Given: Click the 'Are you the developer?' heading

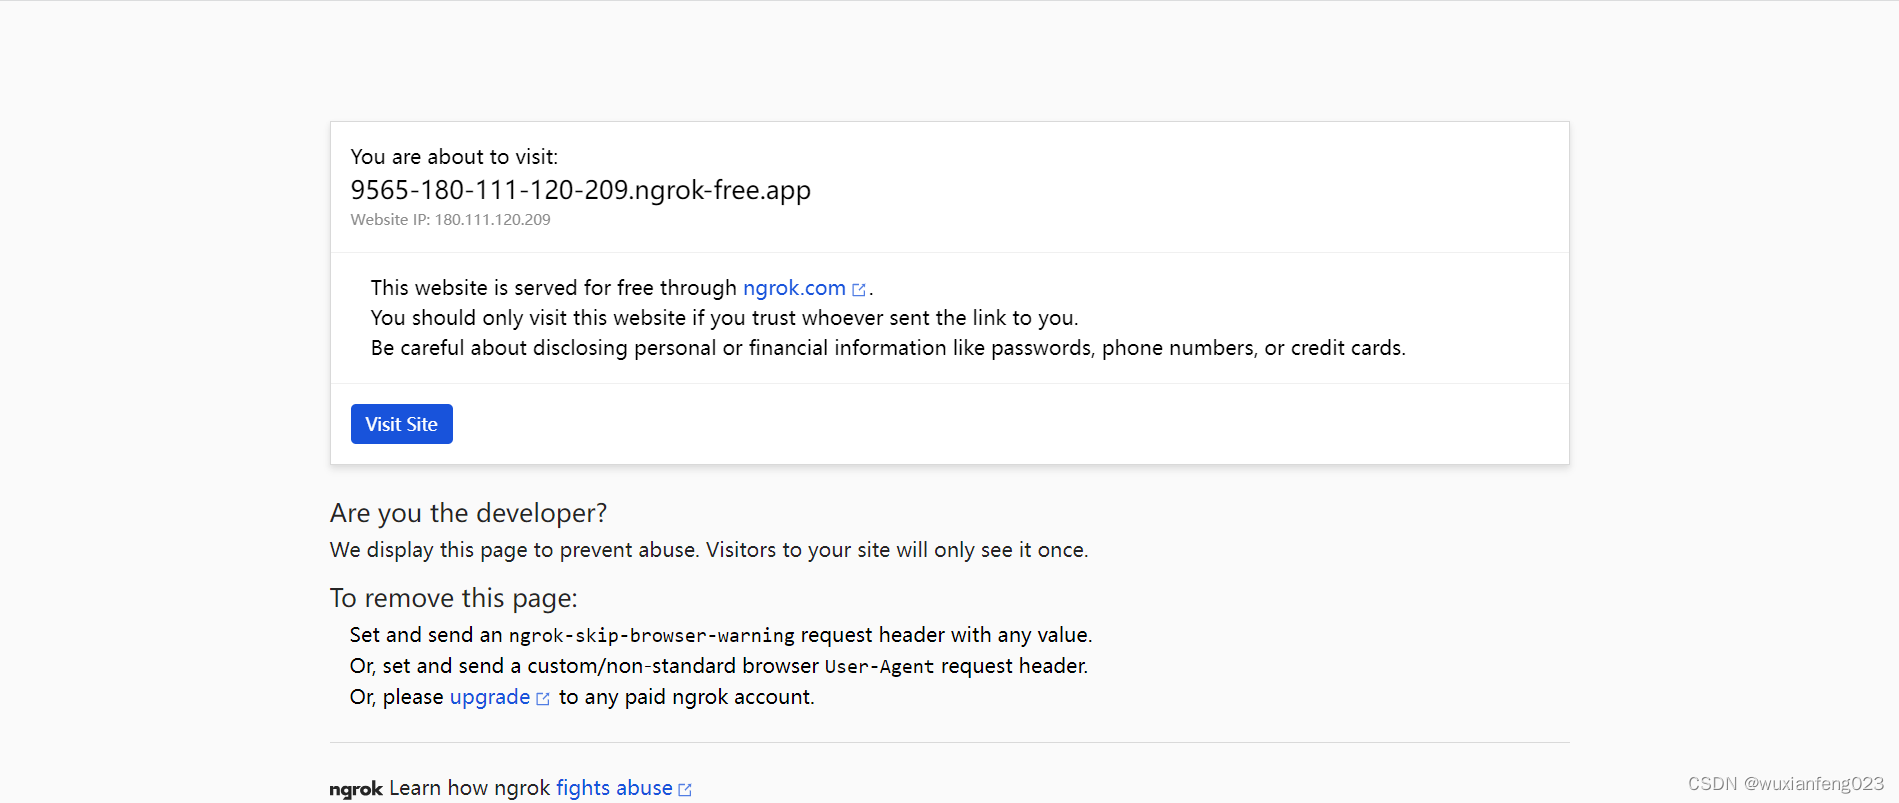Looking at the screenshot, I should click(x=468, y=513).
